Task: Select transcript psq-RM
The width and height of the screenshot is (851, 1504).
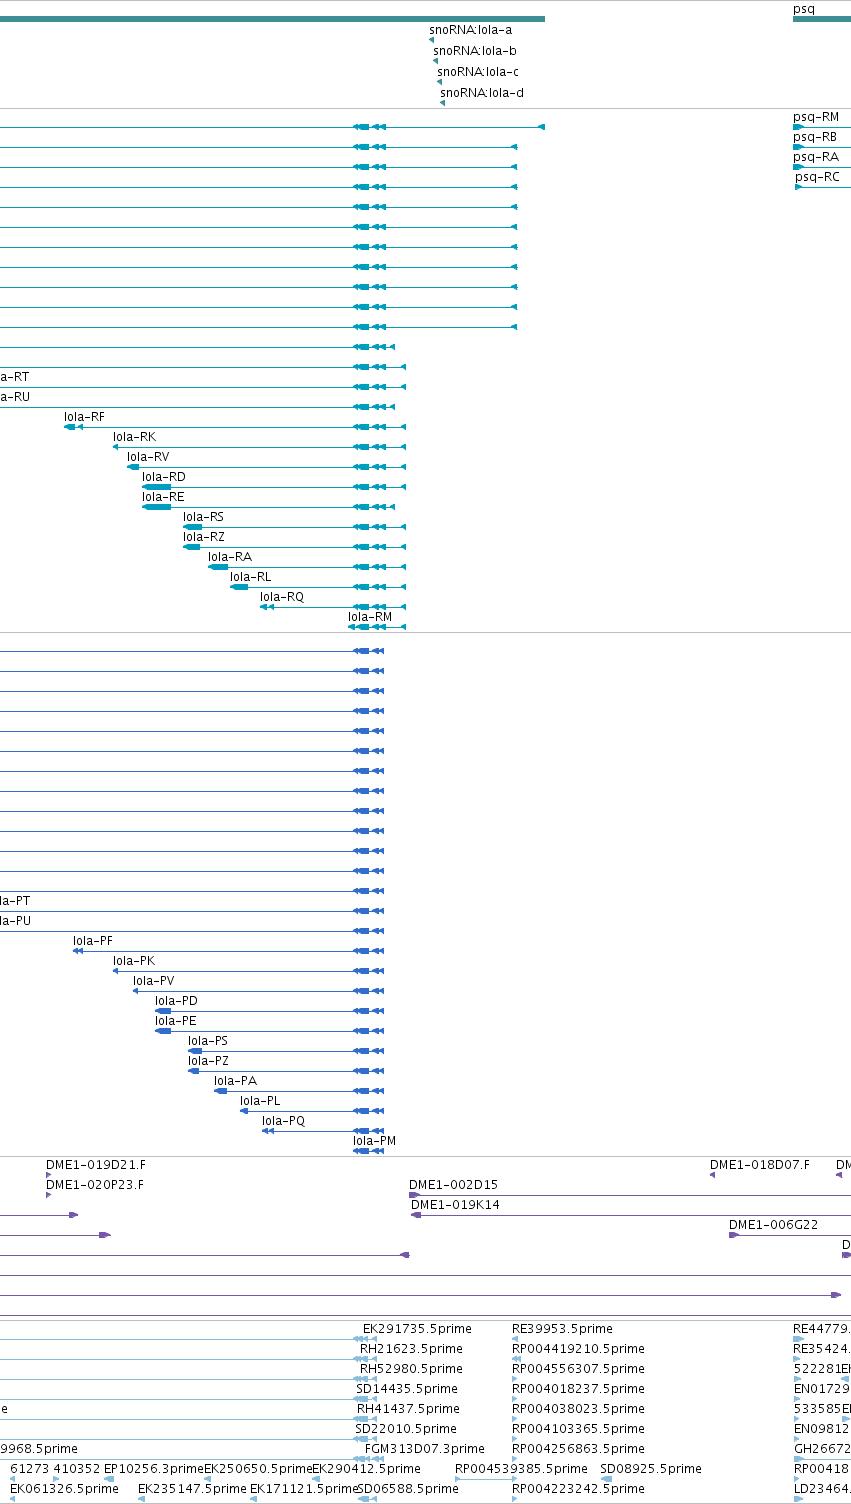Action: (x=816, y=117)
